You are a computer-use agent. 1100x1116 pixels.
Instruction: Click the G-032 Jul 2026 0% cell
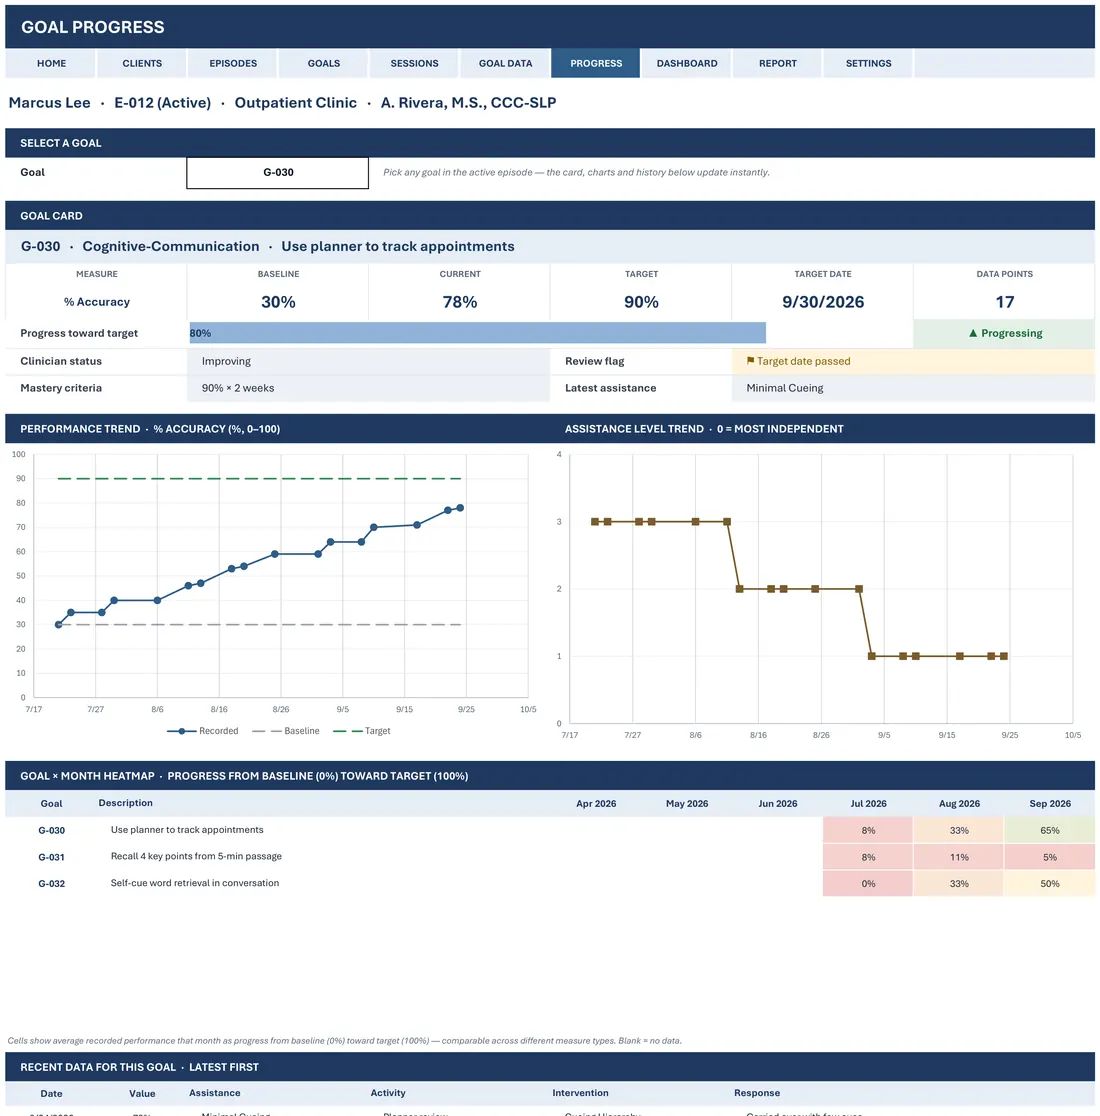pyautogui.click(x=868, y=883)
